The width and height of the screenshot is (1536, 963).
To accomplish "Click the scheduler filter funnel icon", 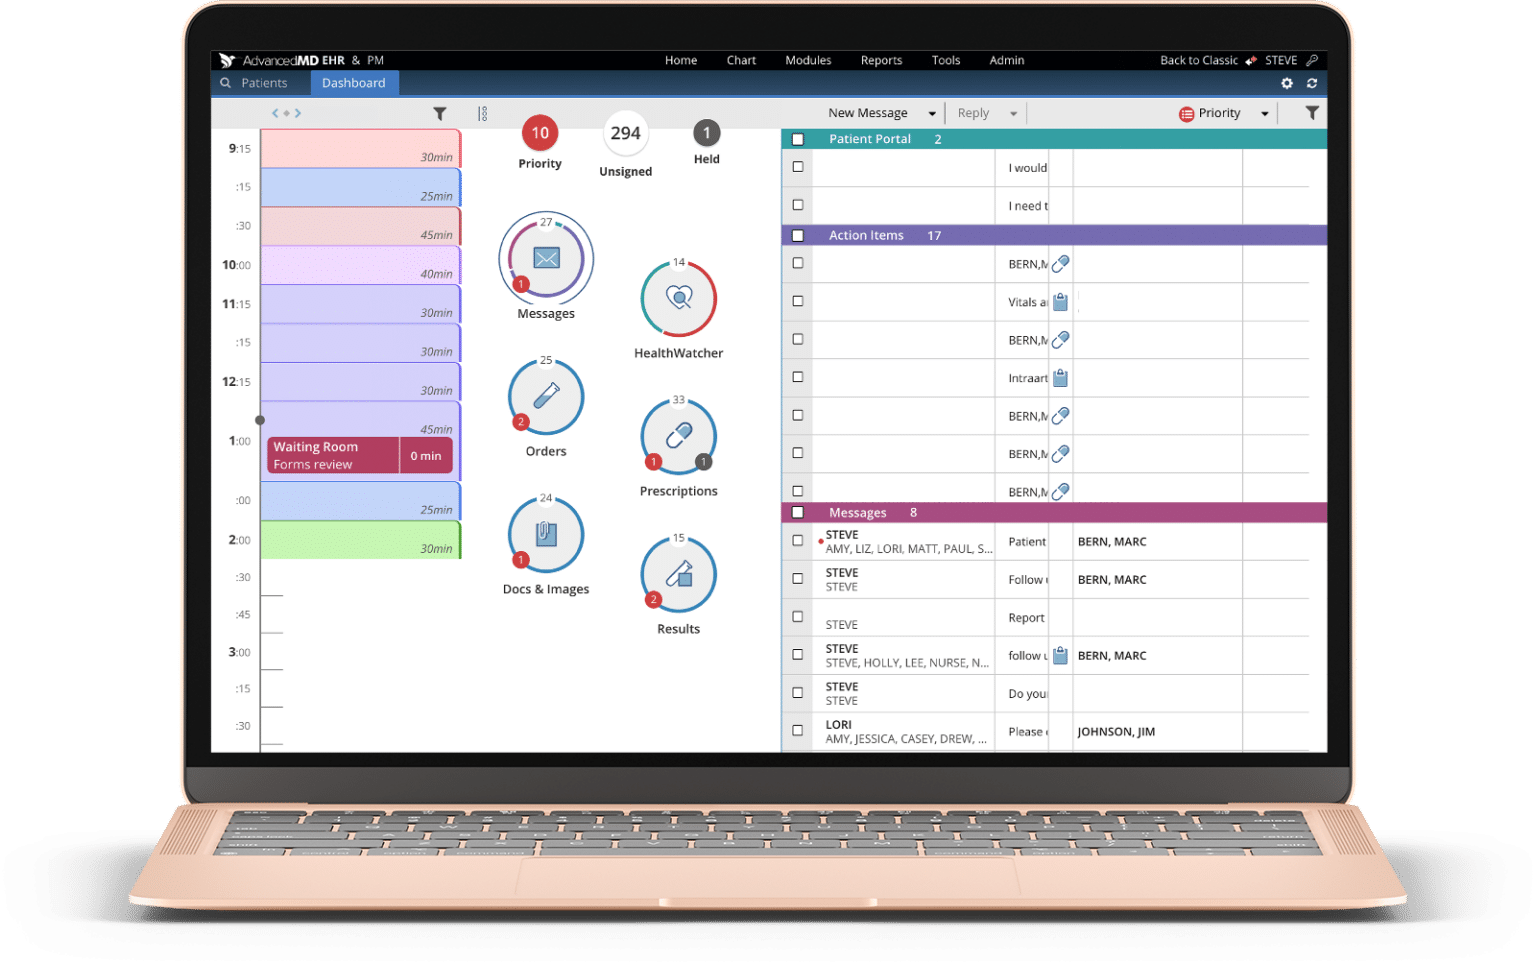I will [440, 114].
